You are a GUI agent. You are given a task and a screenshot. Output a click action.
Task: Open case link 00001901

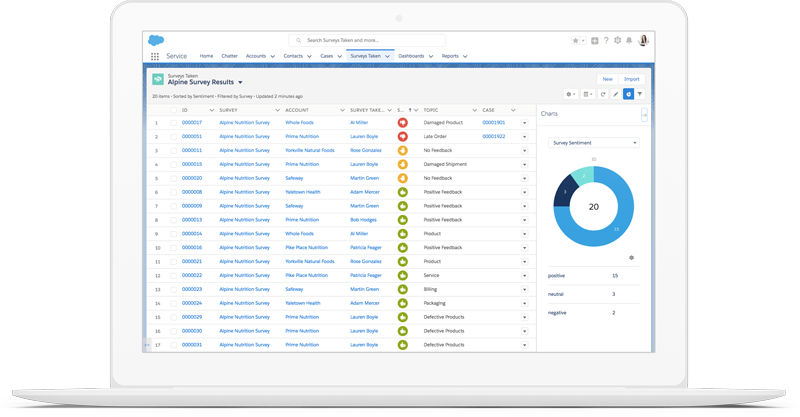pos(493,122)
